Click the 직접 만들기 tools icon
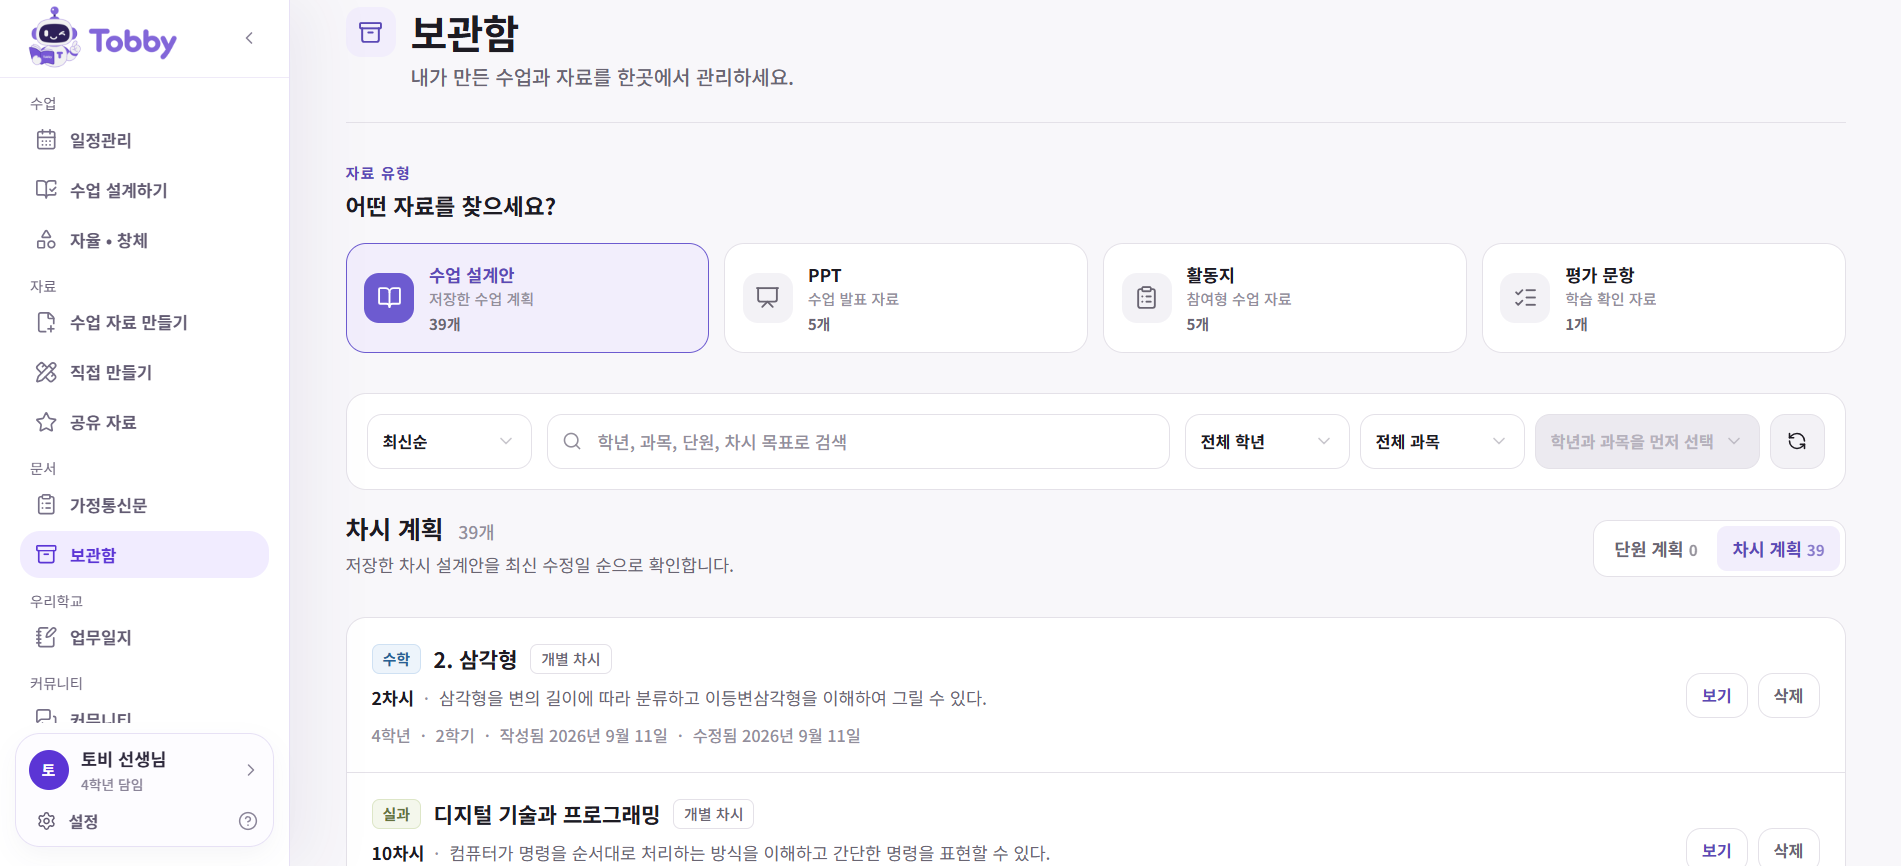1901x866 pixels. coord(46,372)
